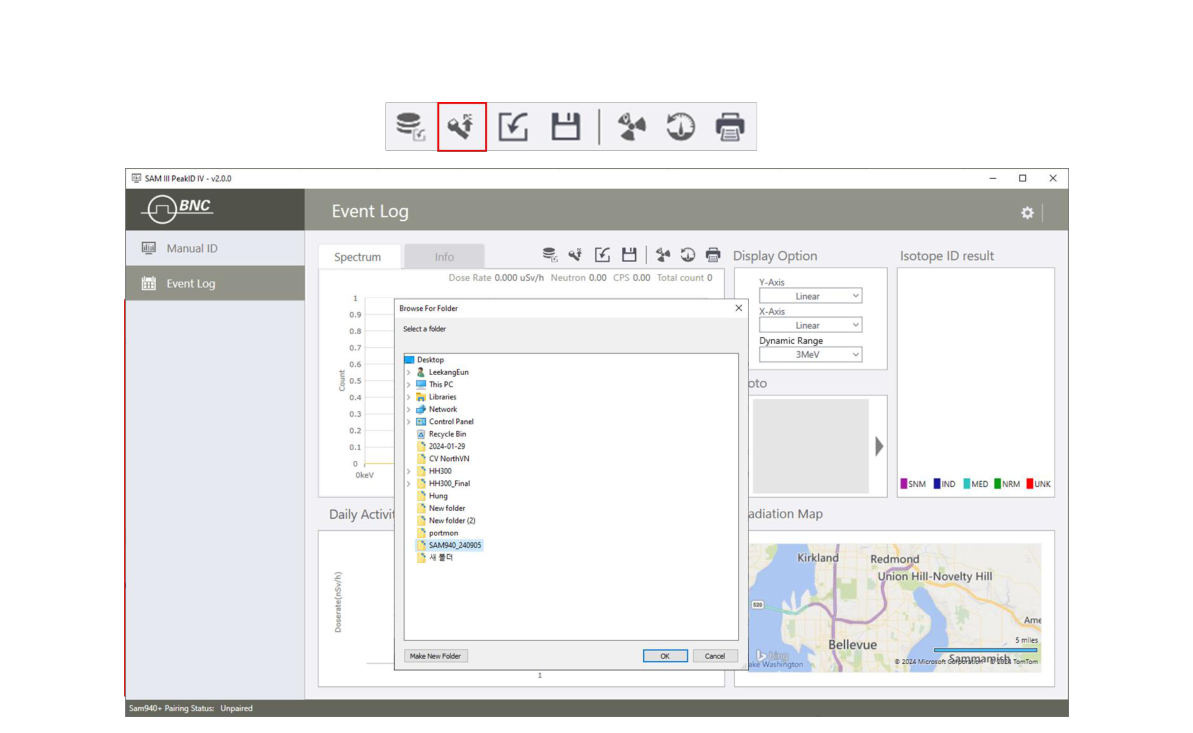Click the large history clock icon in the enlarged strip
This screenshot has height=733, width=1193.
click(x=680, y=126)
